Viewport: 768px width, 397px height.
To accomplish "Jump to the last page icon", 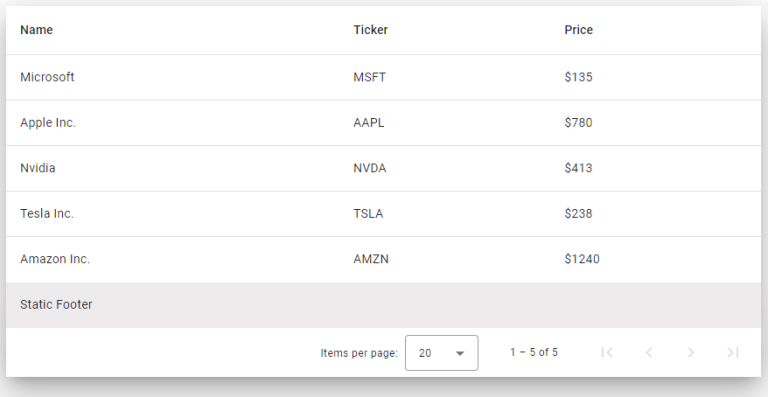I will pyautogui.click(x=733, y=352).
